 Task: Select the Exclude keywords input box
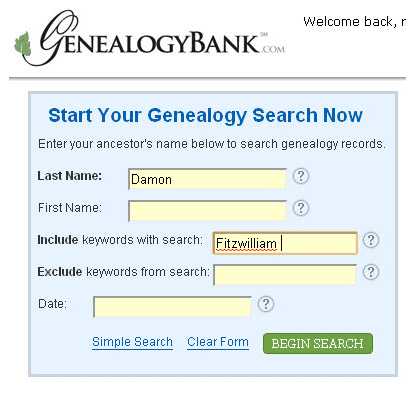coord(285,275)
